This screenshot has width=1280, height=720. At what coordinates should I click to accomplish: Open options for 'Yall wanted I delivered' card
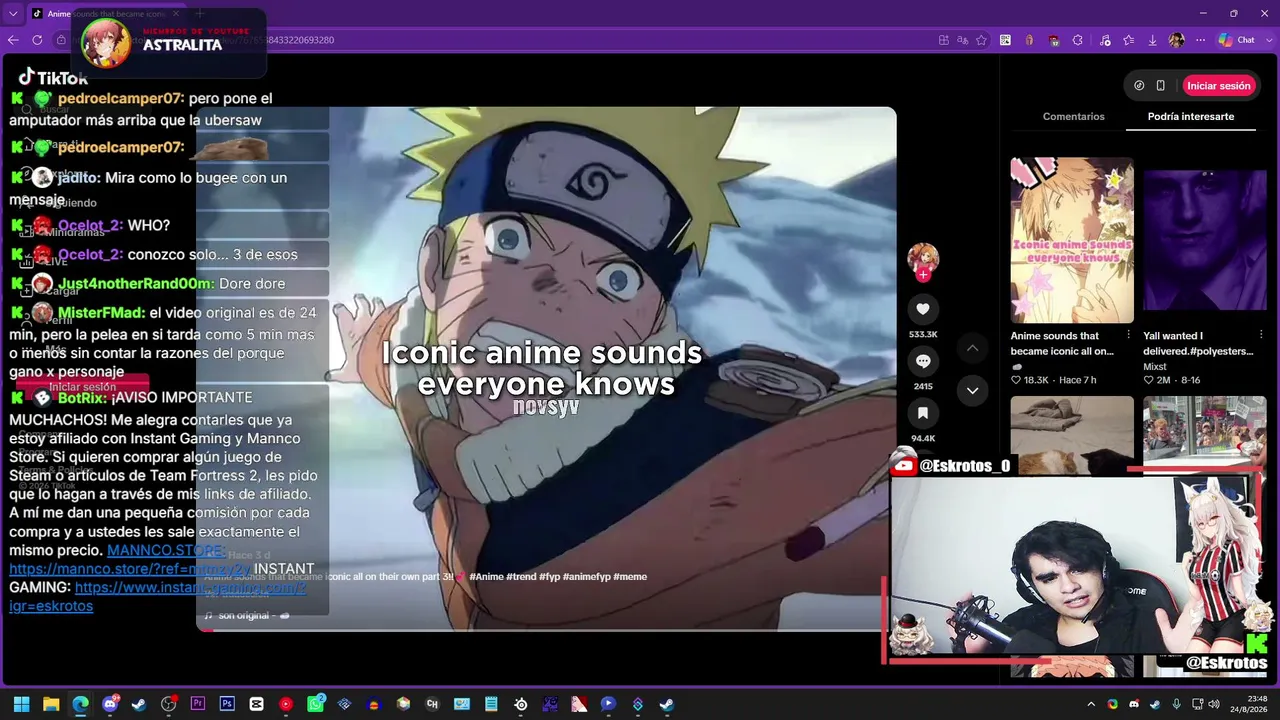1261,335
